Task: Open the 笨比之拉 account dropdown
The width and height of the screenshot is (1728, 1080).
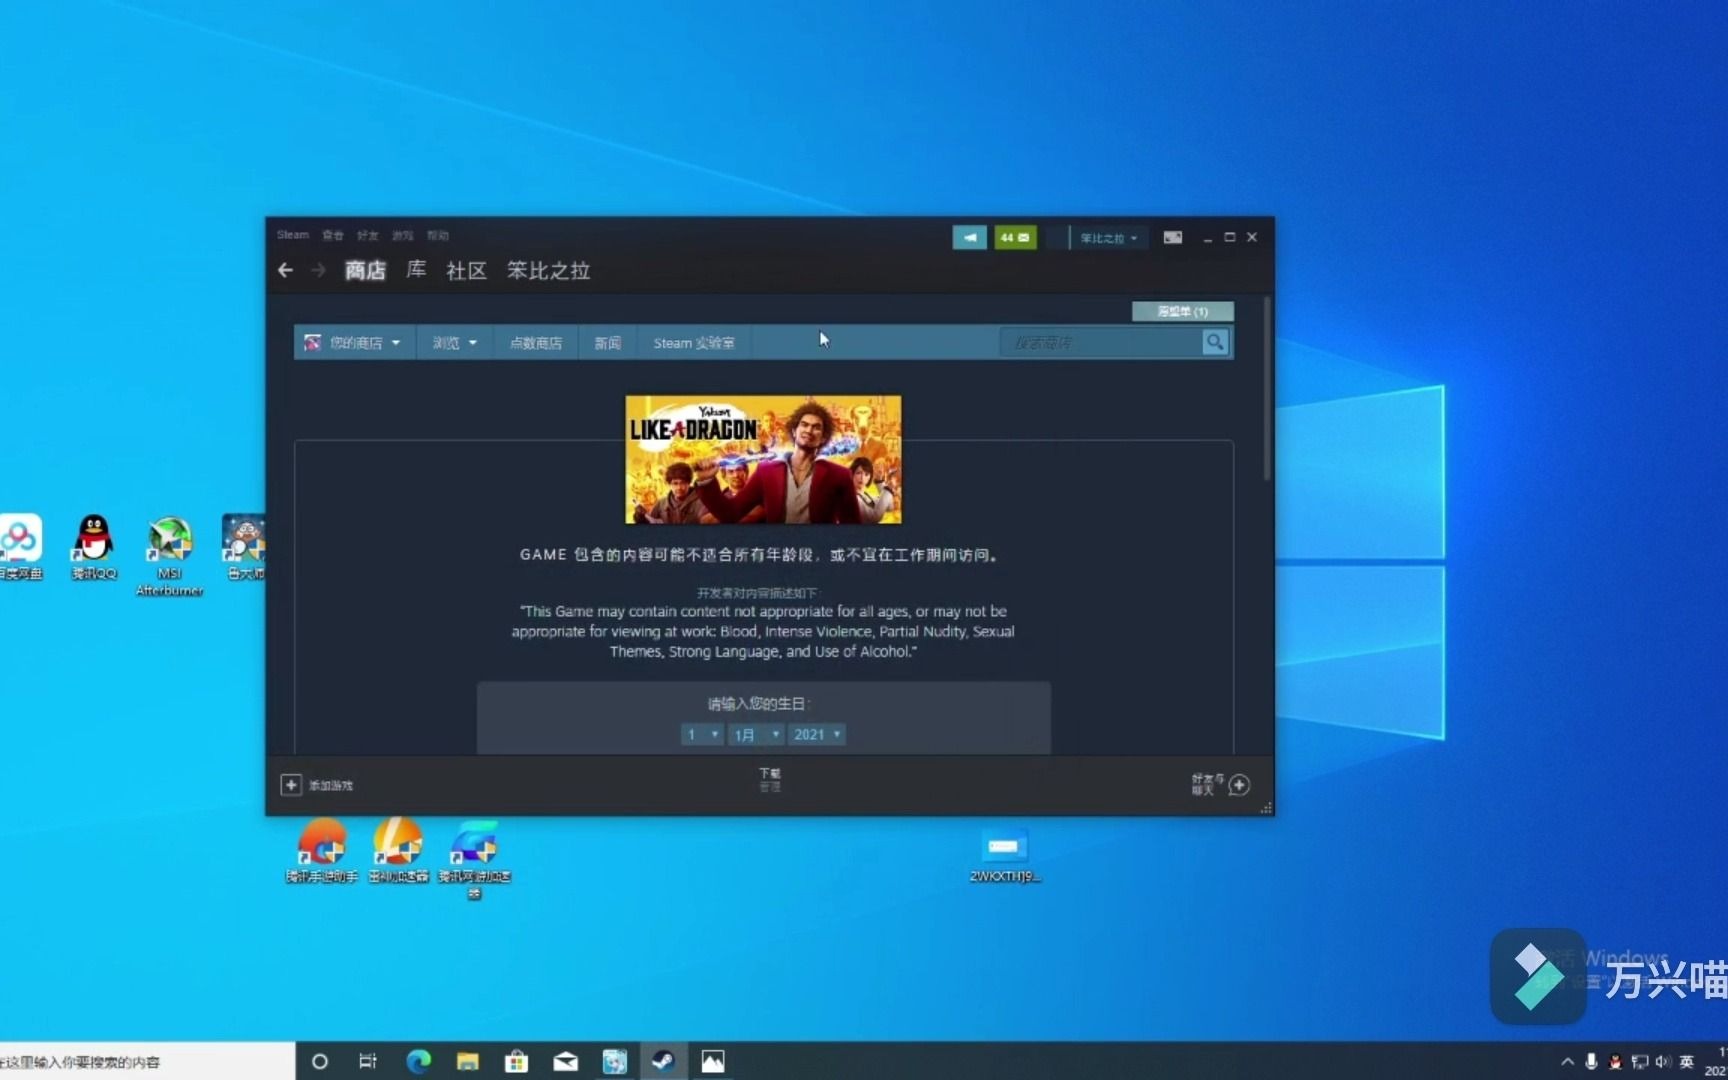Action: [x=1108, y=238]
